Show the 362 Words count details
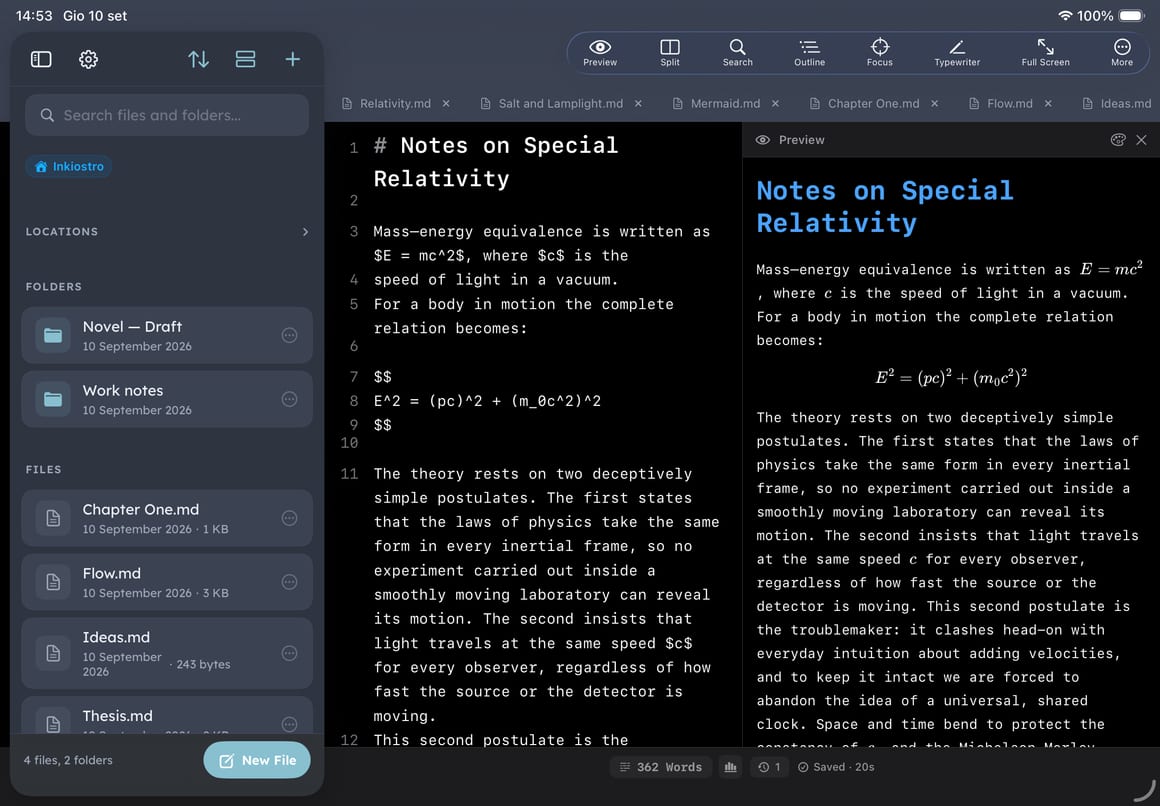 click(661, 767)
